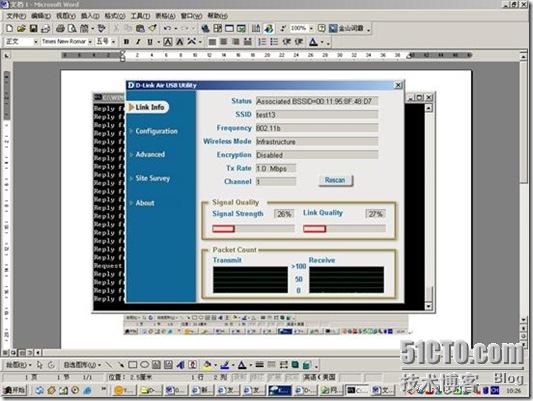Open the Tables and Borders toolbar icon
Screen dimensions: 533x401
tap(217, 29)
